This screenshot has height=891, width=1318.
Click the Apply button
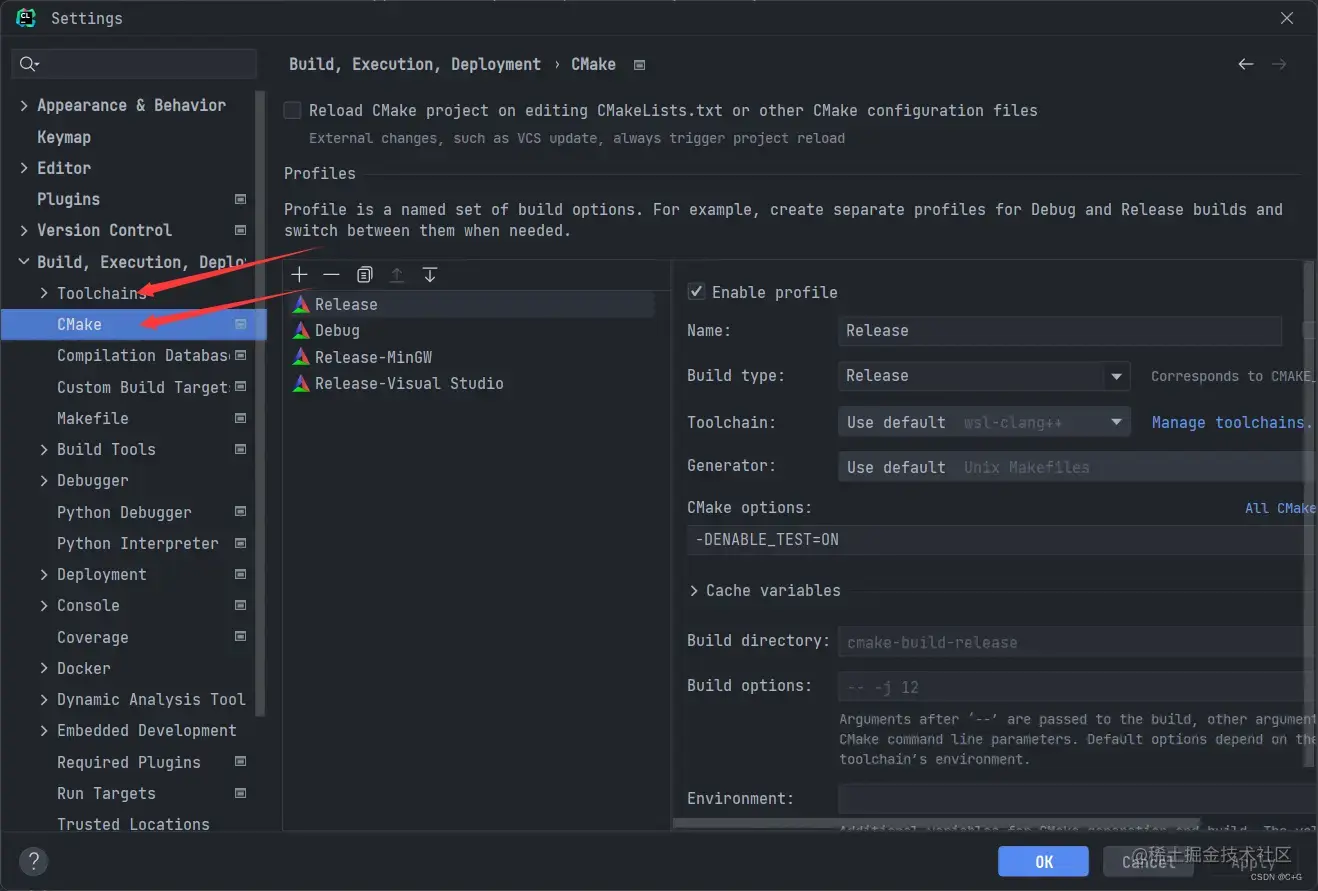[x=1254, y=862]
